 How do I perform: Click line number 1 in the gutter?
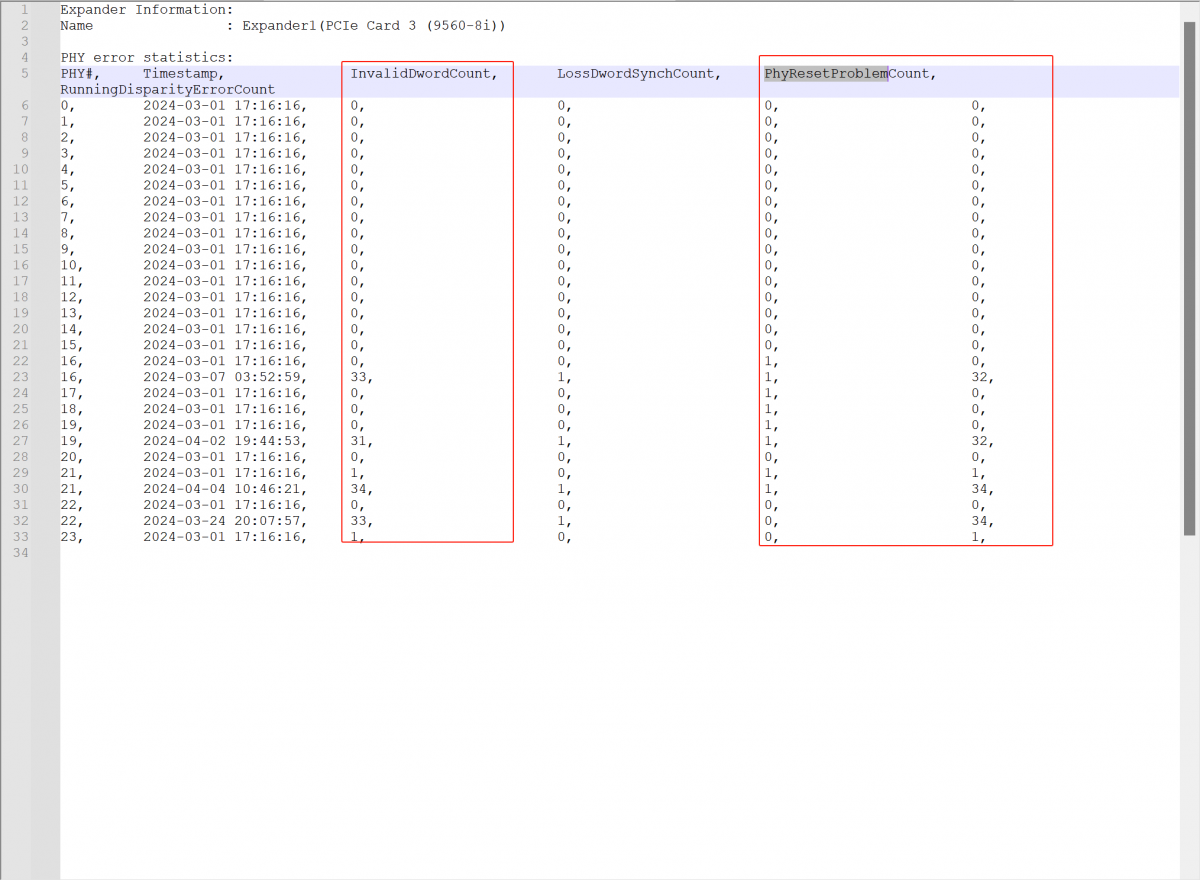point(23,10)
